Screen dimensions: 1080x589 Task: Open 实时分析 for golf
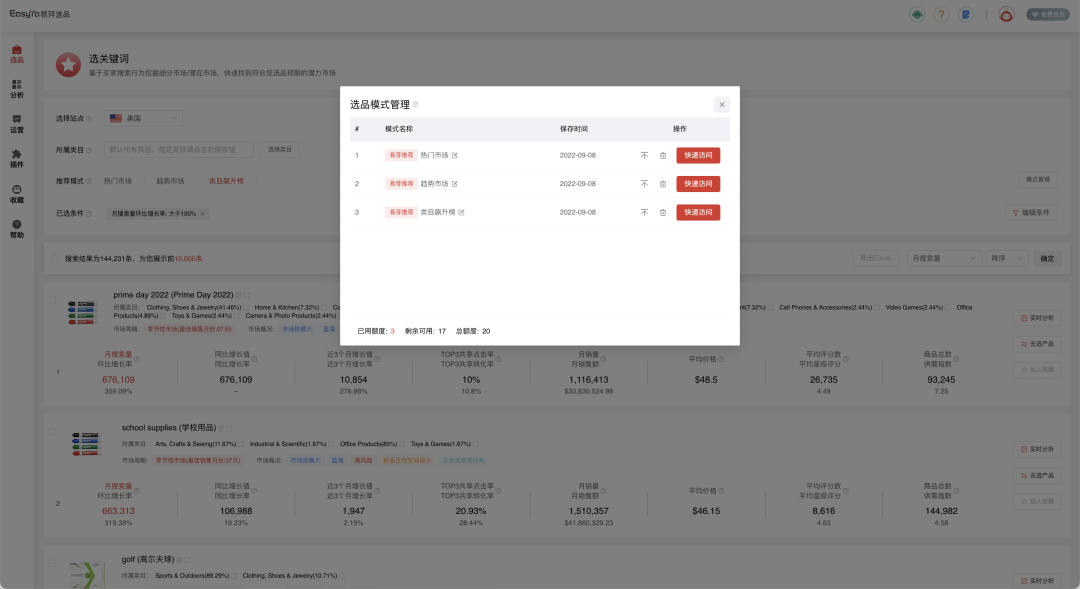tap(1037, 581)
